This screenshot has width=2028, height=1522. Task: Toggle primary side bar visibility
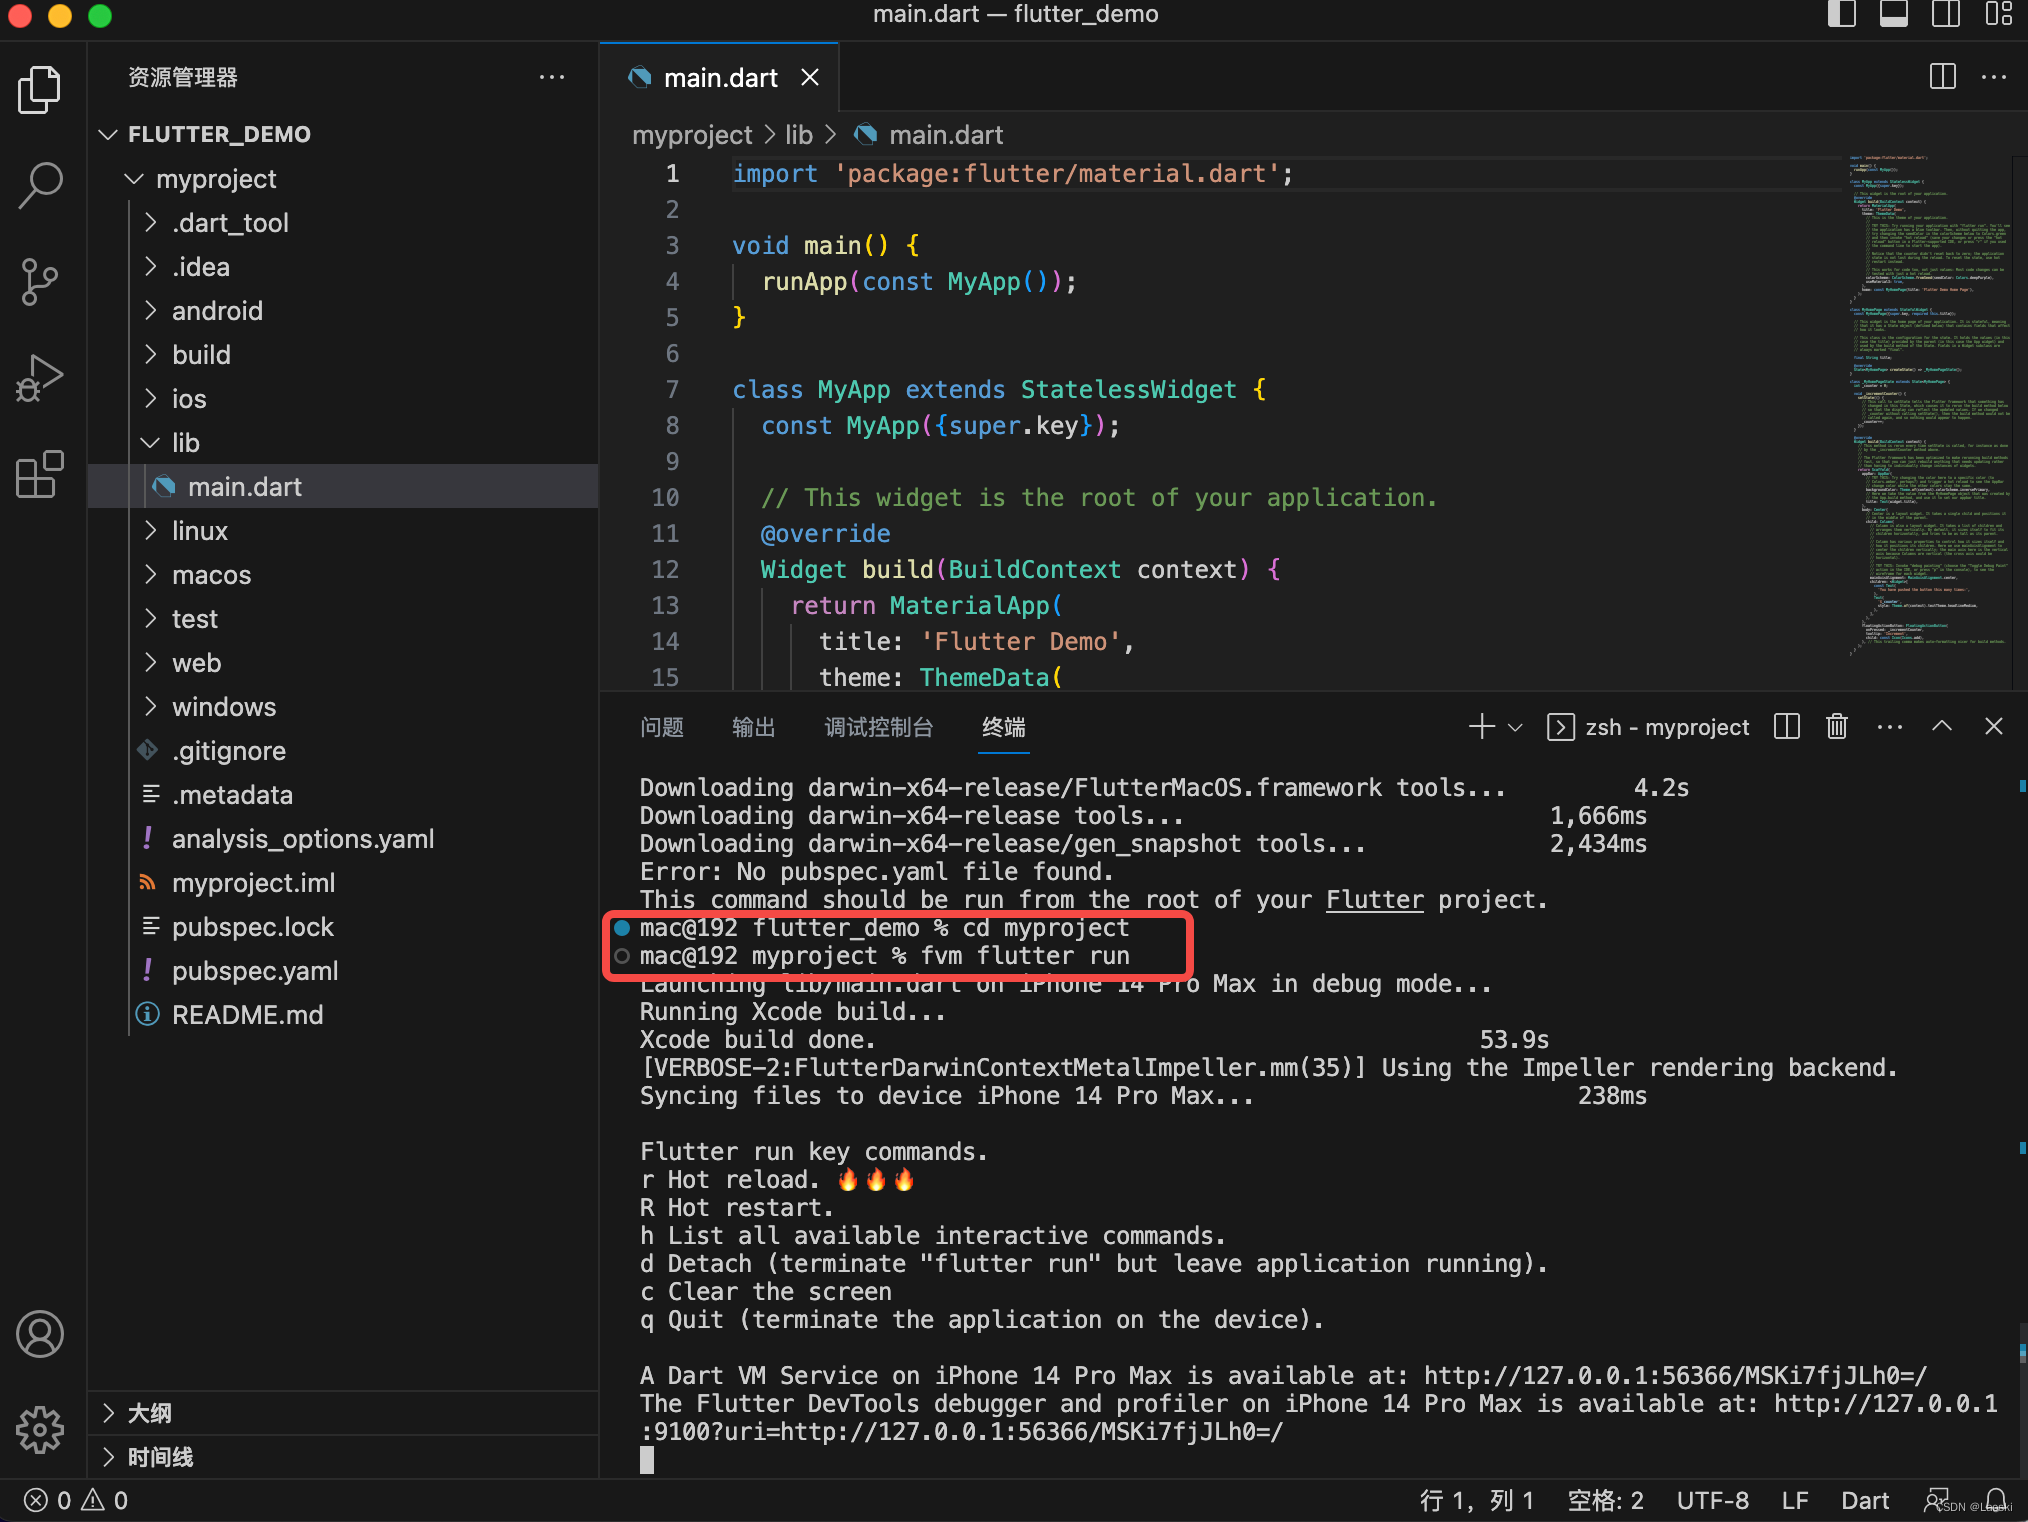click(x=1841, y=14)
